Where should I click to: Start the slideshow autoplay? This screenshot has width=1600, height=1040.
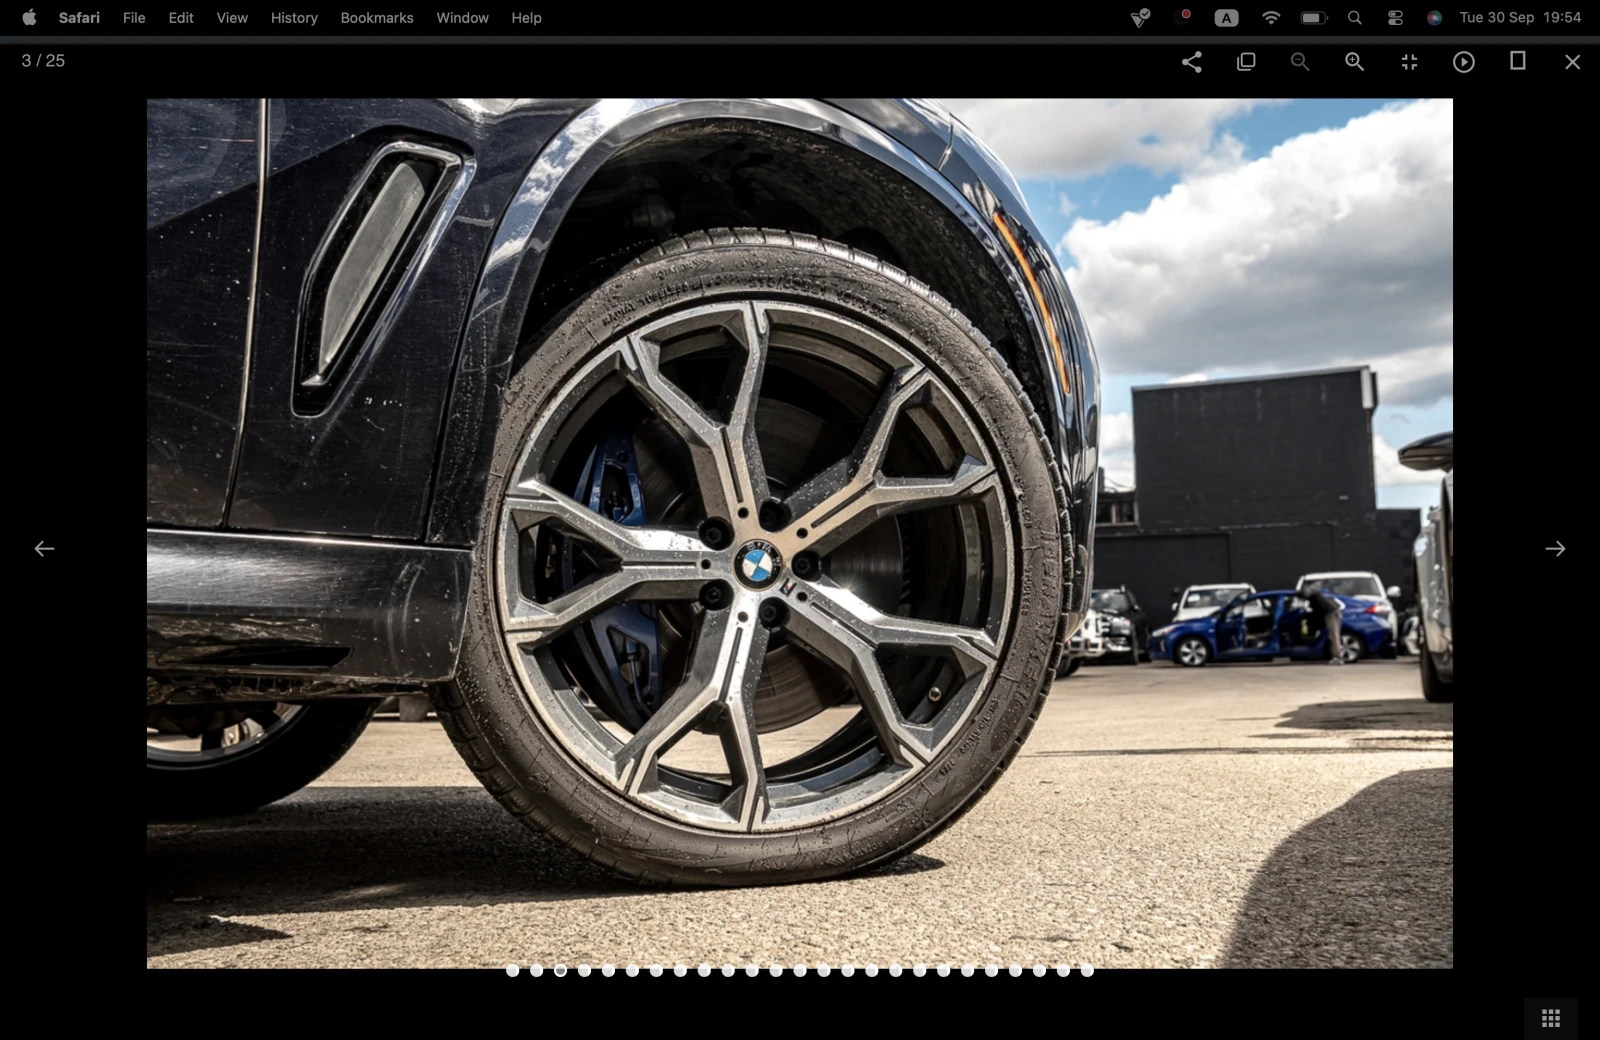tap(1463, 62)
